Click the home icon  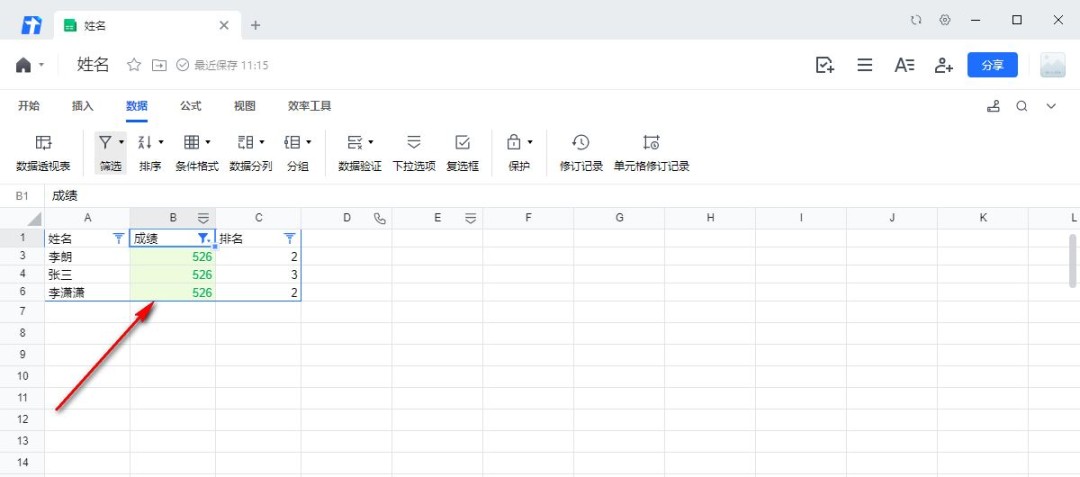[23, 65]
